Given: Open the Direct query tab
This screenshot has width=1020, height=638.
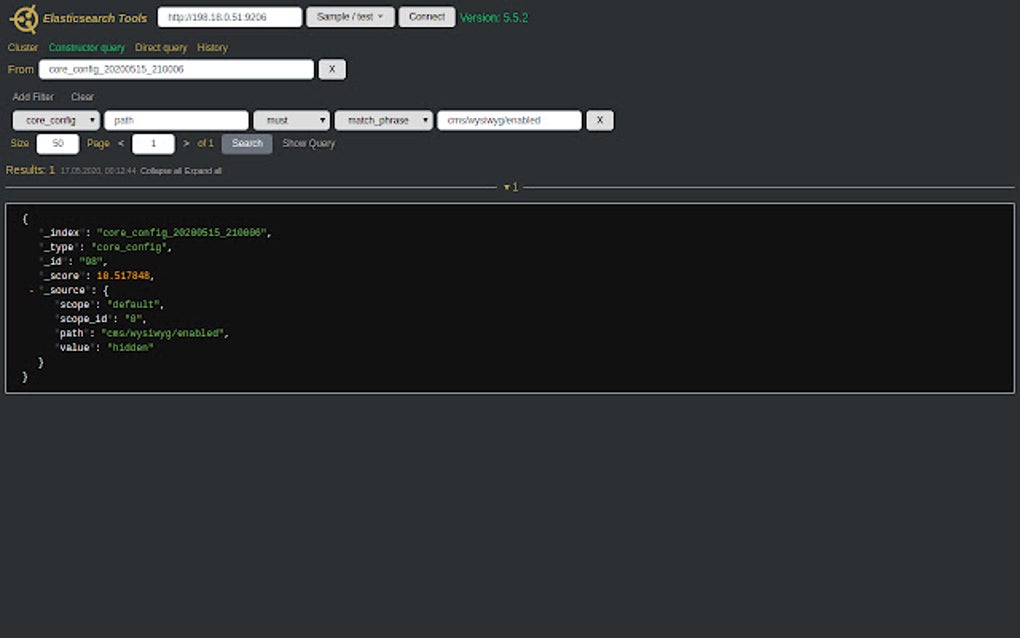Looking at the screenshot, I should click(161, 47).
